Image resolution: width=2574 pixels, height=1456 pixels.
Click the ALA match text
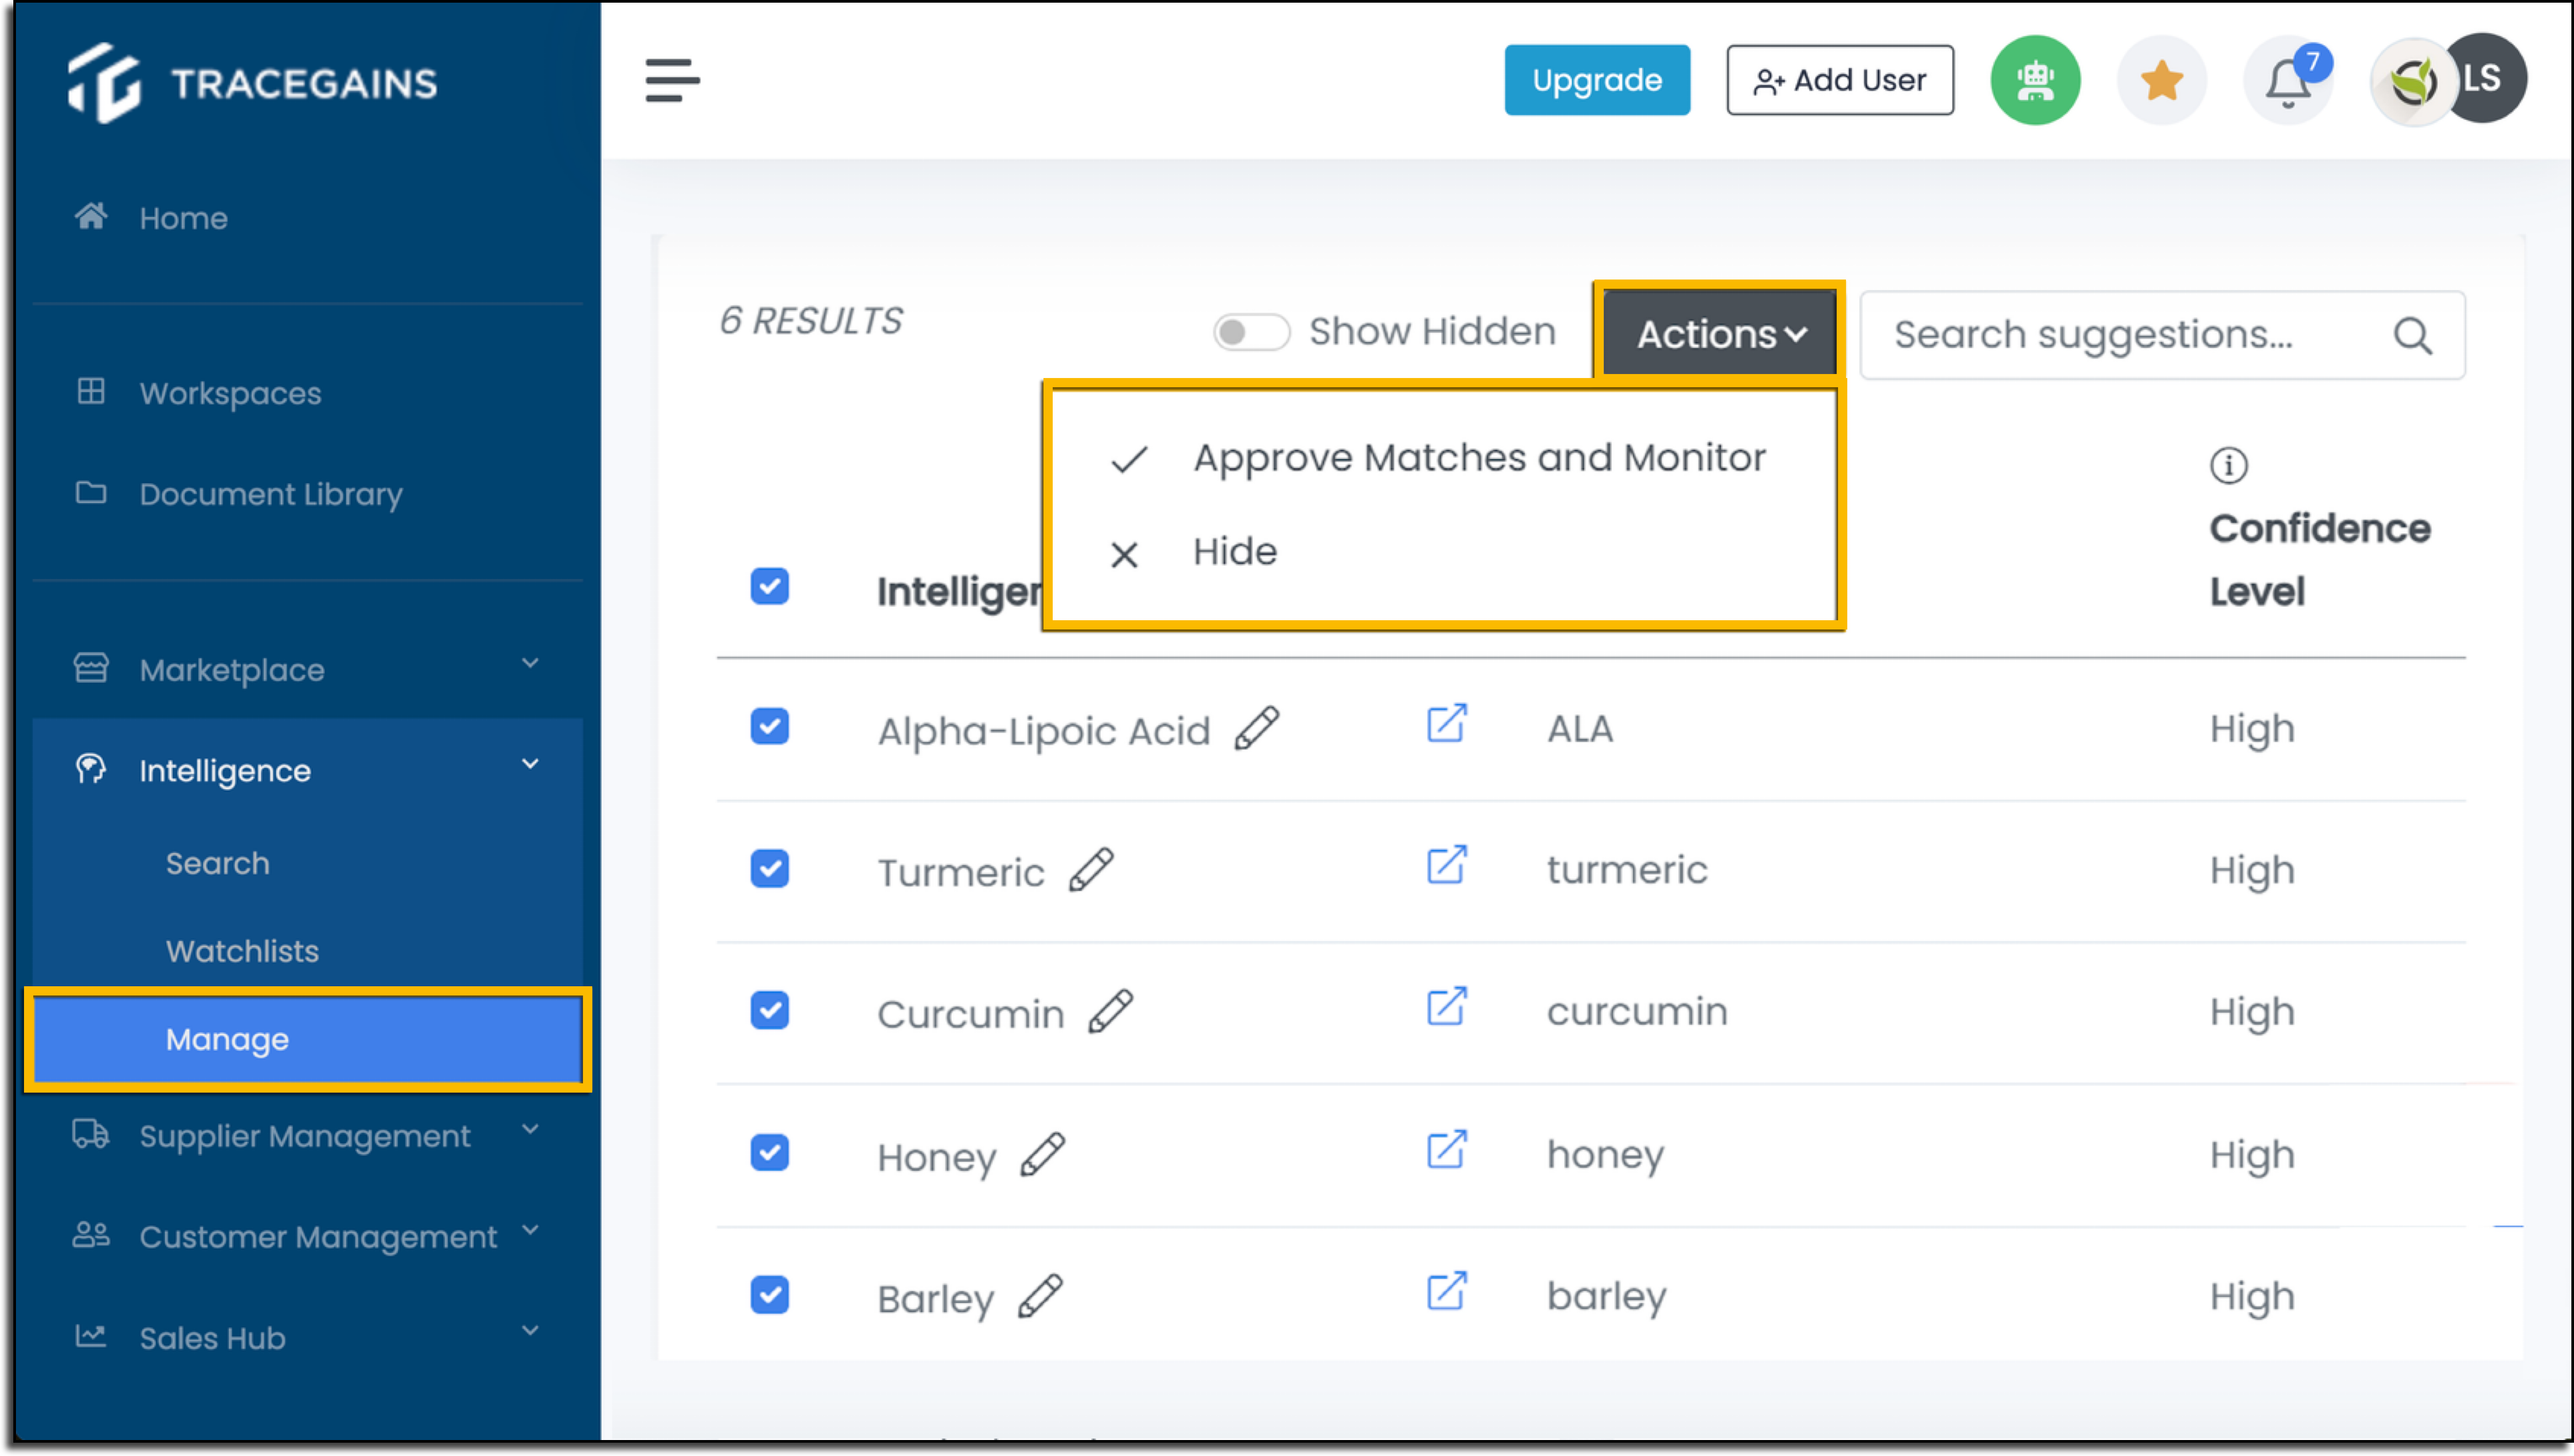(x=1580, y=729)
